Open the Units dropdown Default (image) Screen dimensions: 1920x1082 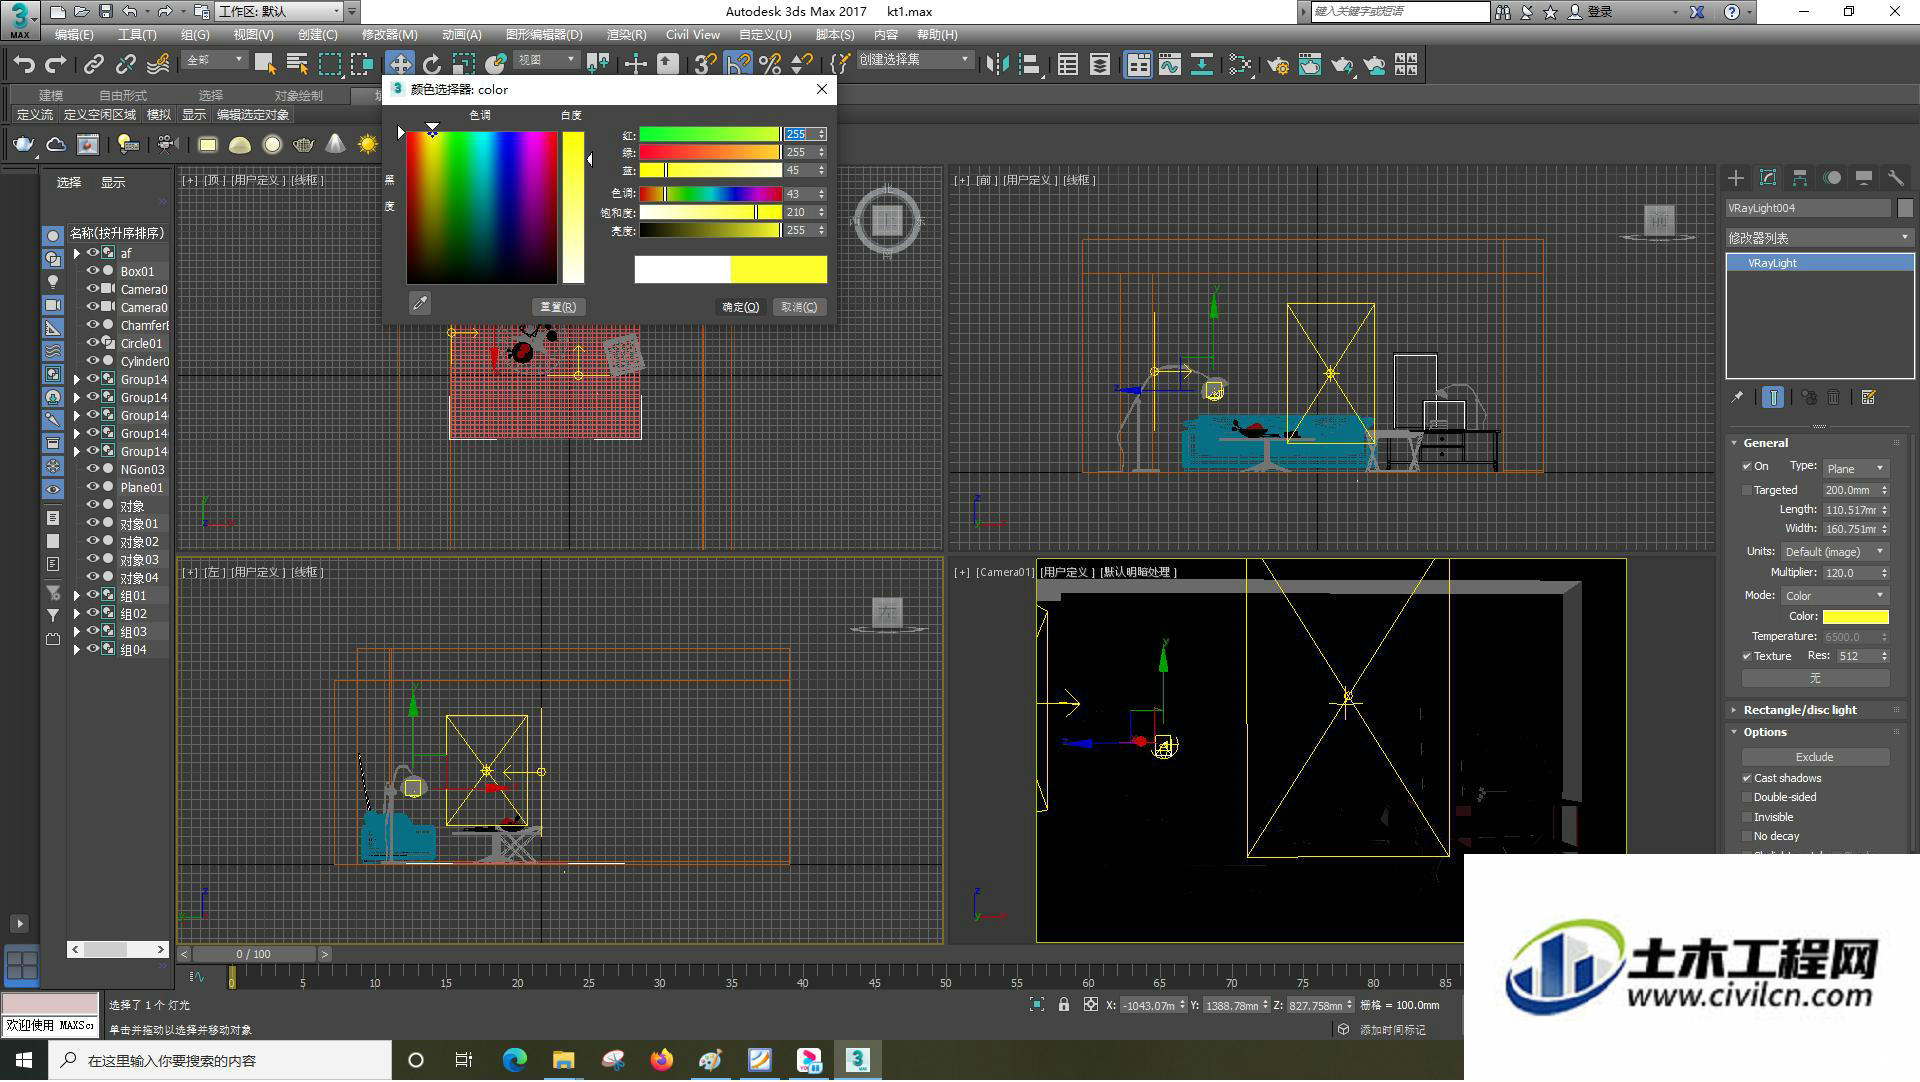1834,552
